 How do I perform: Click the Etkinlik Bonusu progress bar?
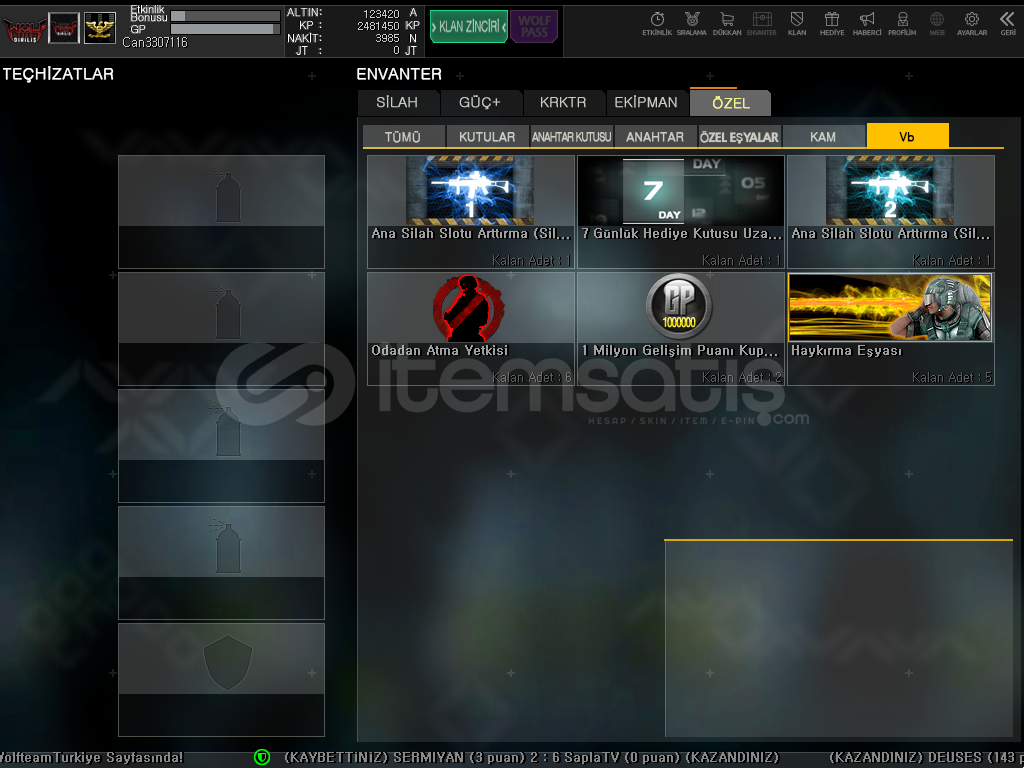coord(225,16)
